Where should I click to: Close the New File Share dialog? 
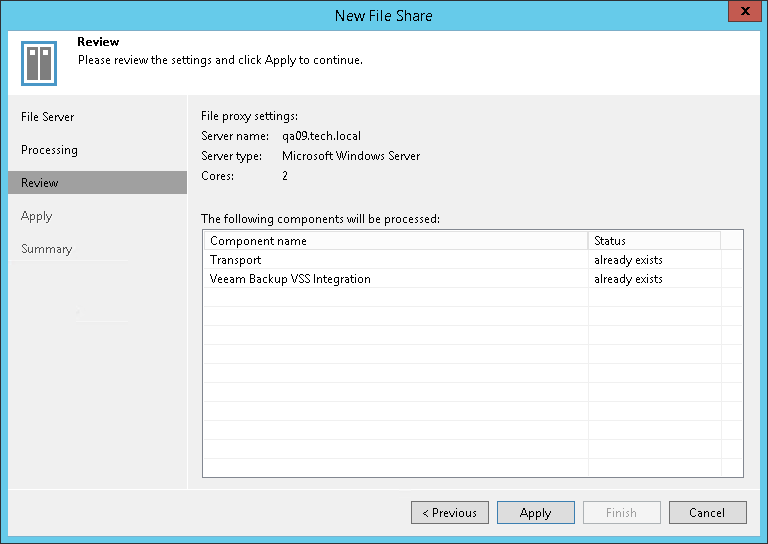[743, 14]
